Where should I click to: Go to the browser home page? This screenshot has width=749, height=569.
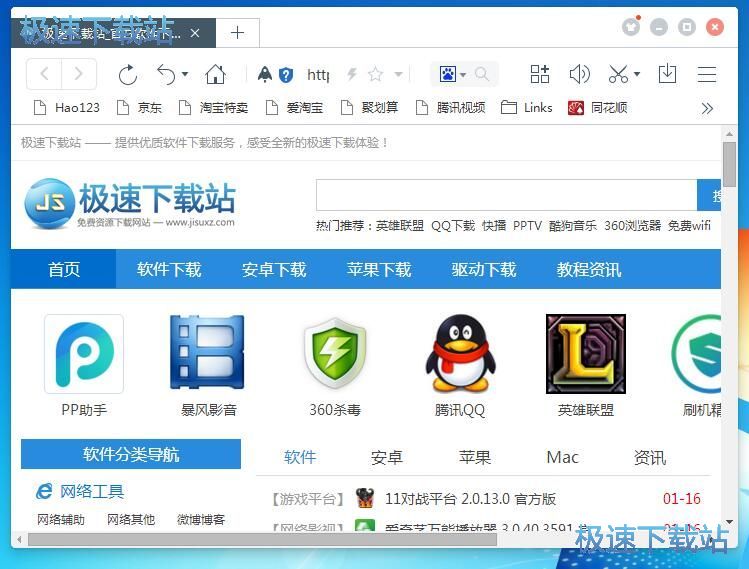[x=215, y=75]
